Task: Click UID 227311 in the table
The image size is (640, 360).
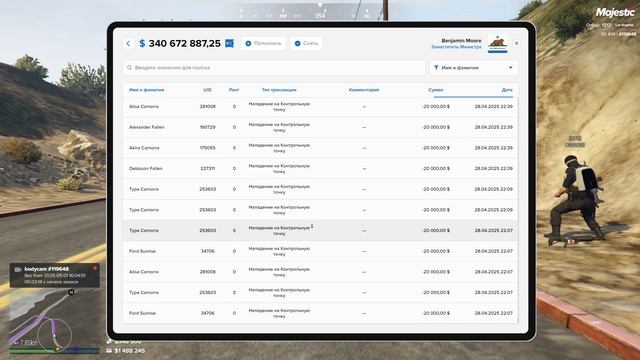Action: click(207, 169)
